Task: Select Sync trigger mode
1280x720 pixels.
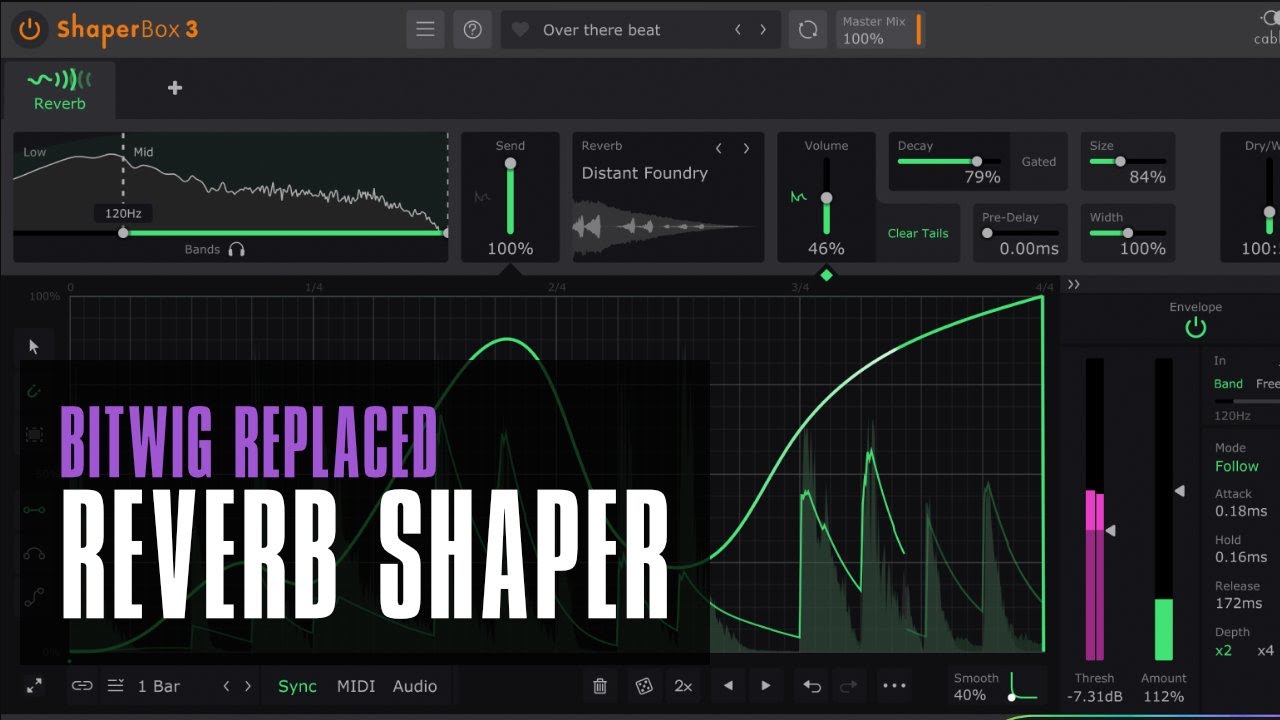Action: [x=297, y=686]
